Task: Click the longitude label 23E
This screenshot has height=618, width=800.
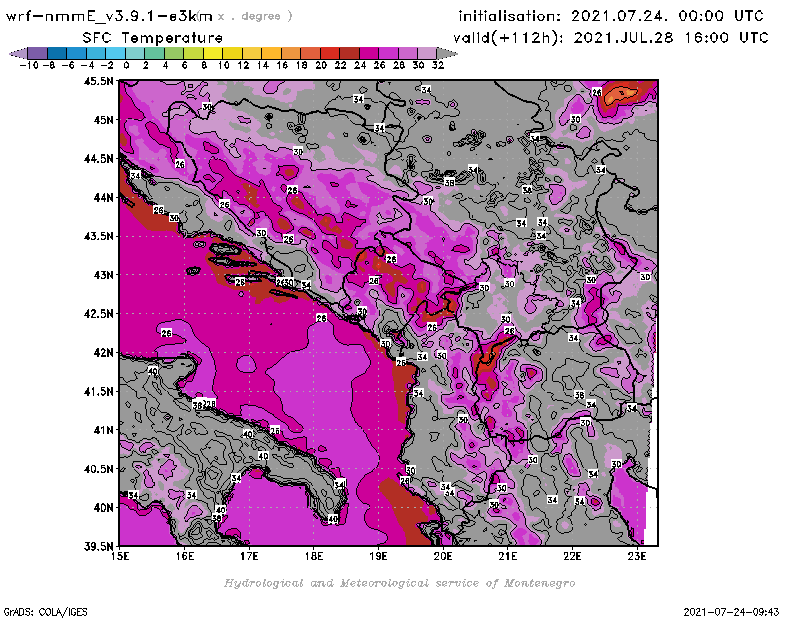Action: 637,556
